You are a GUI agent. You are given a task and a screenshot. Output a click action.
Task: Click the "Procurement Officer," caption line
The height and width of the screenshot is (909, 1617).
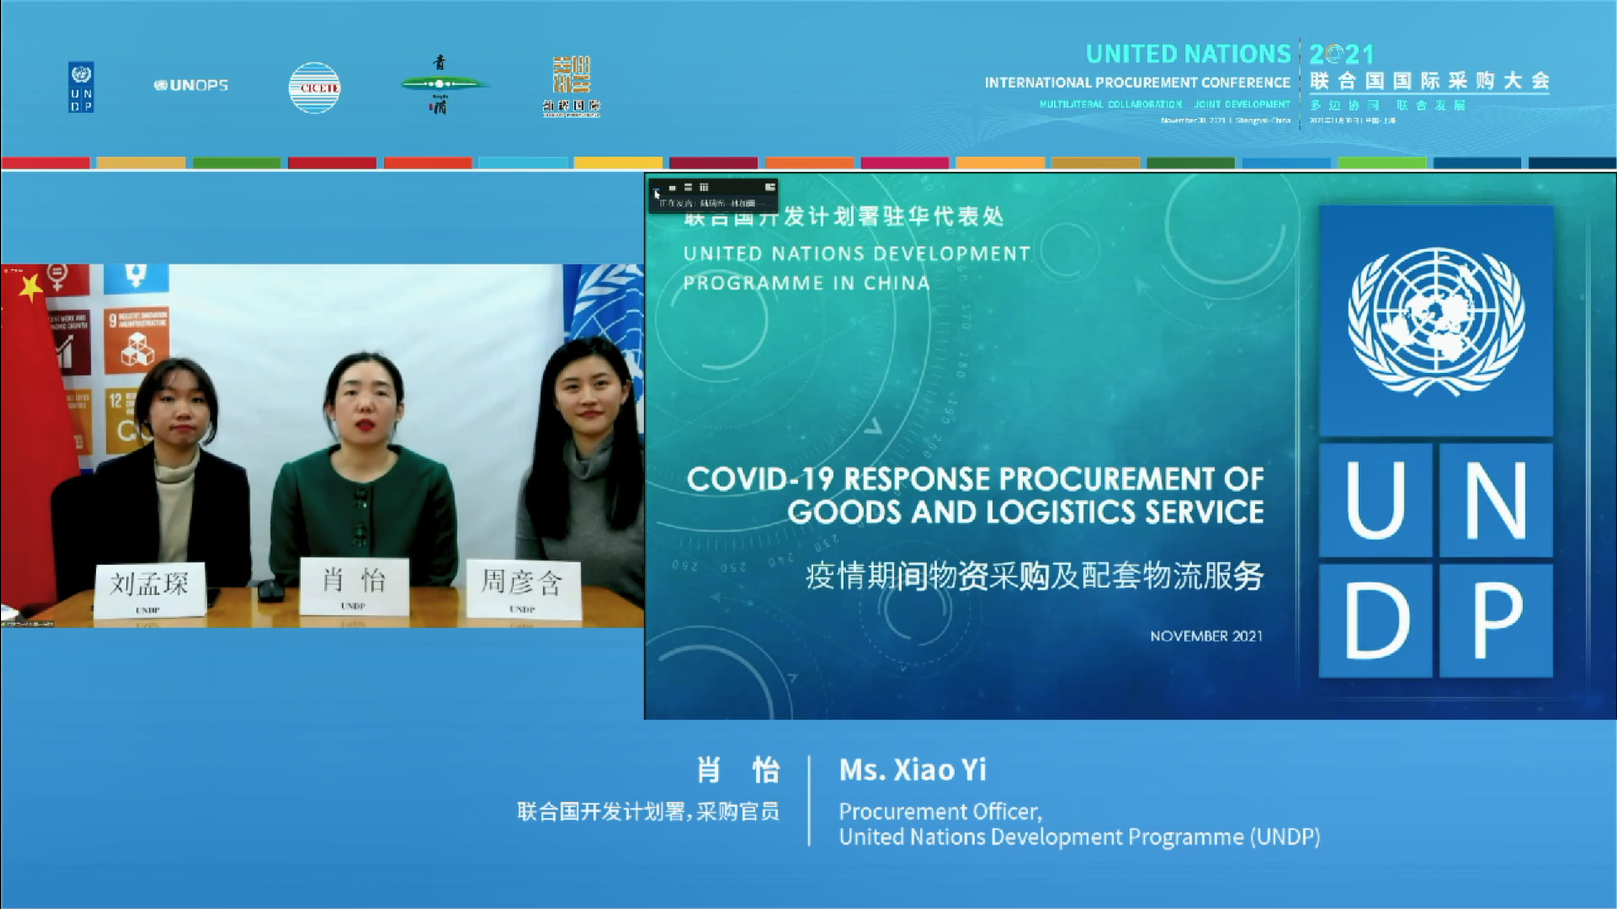click(940, 811)
